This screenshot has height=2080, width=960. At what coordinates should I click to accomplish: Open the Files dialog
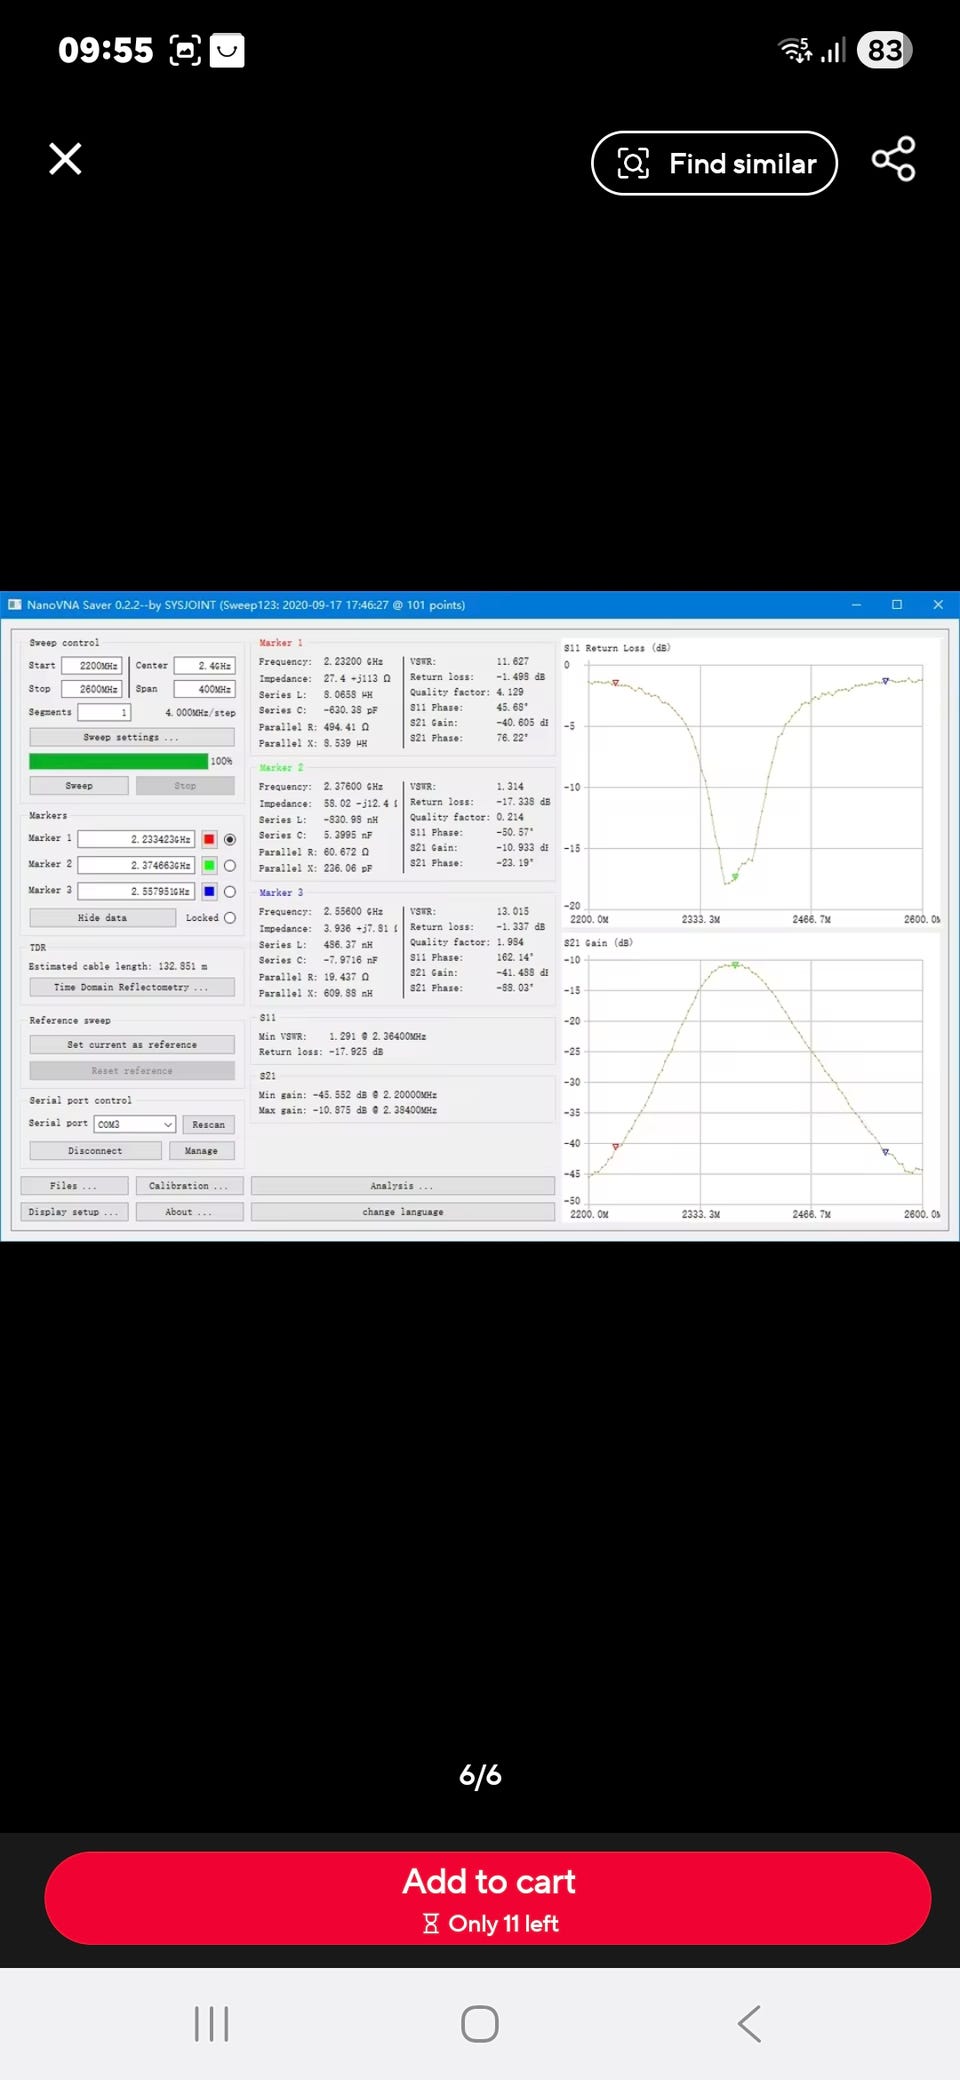pyautogui.click(x=74, y=1186)
